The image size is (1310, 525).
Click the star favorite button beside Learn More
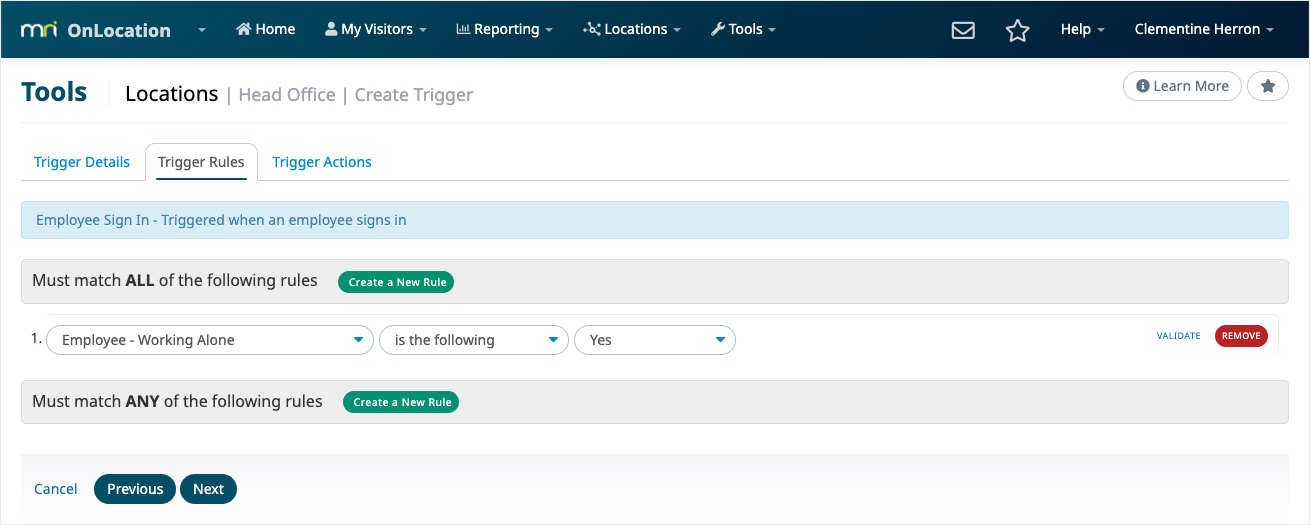(x=1268, y=86)
